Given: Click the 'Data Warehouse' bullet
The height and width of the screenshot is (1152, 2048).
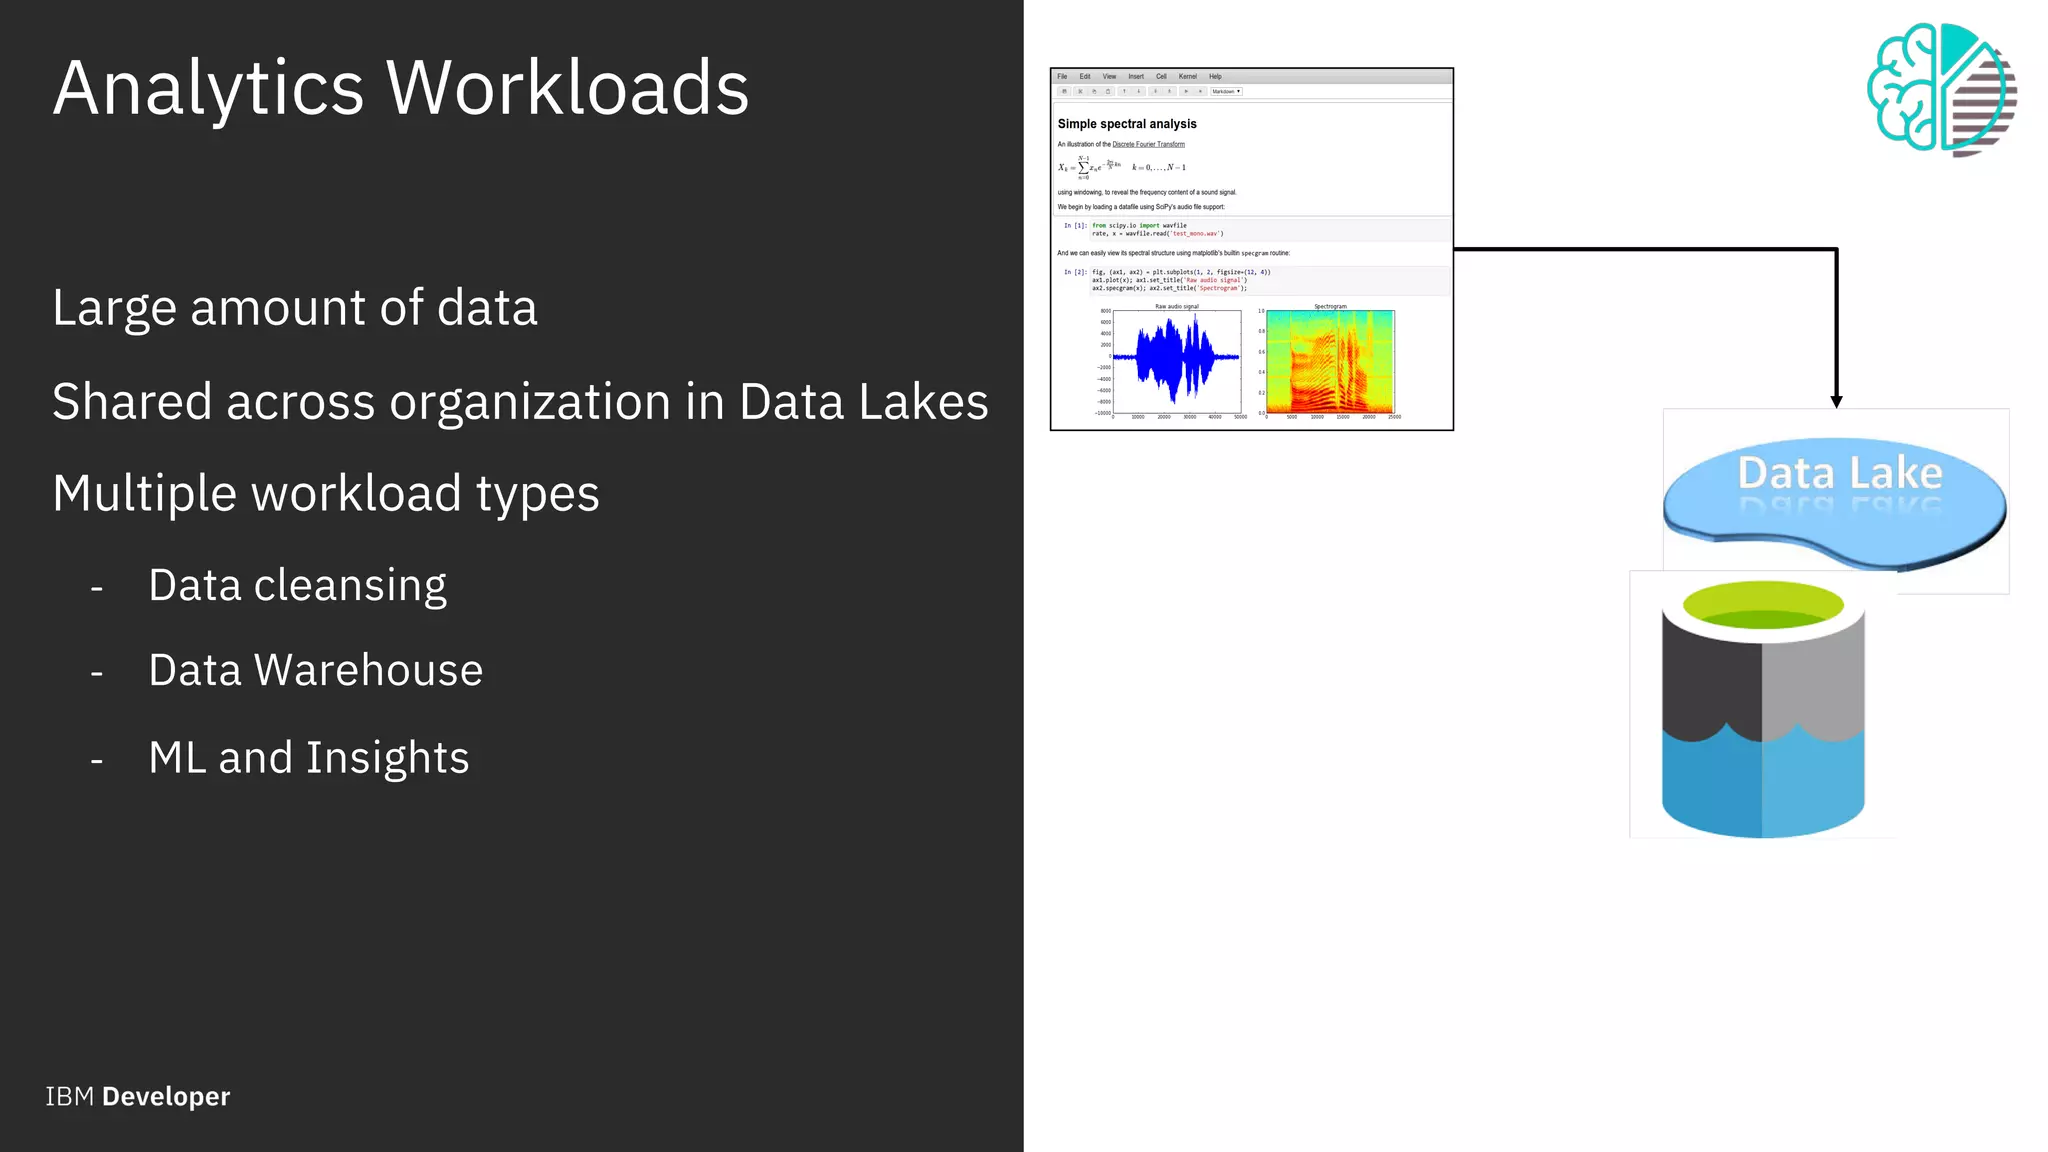Looking at the screenshot, I should coord(316,670).
